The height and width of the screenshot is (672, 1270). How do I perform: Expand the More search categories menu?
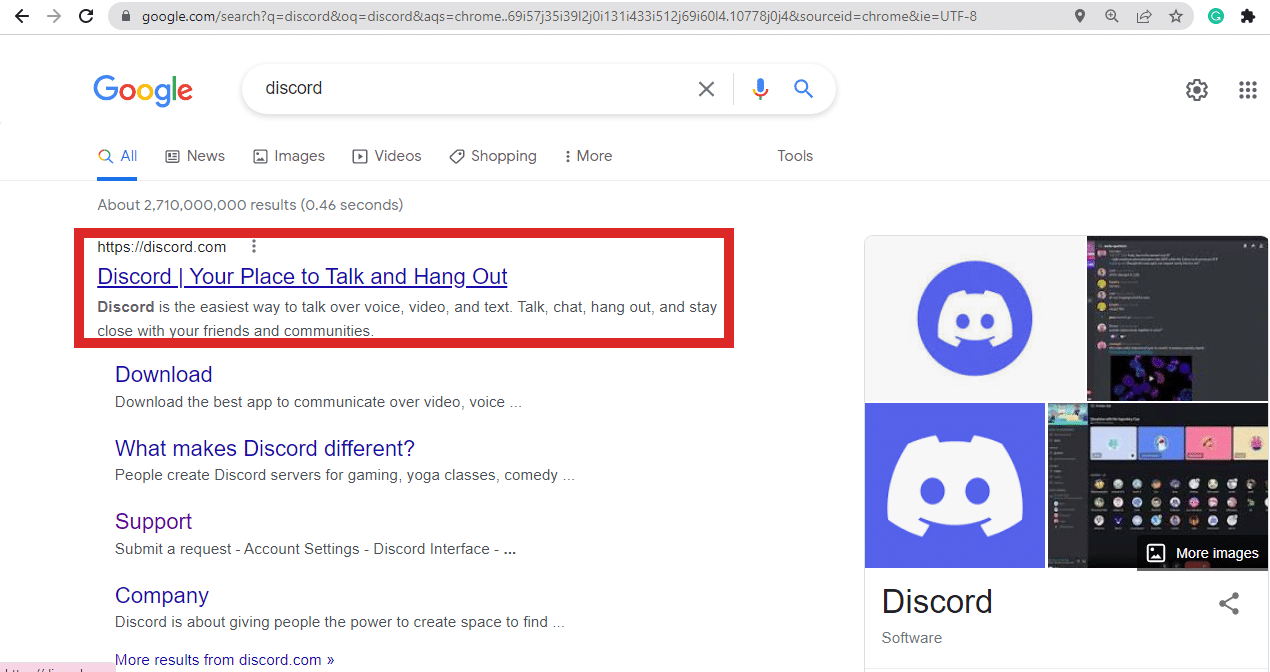point(588,156)
